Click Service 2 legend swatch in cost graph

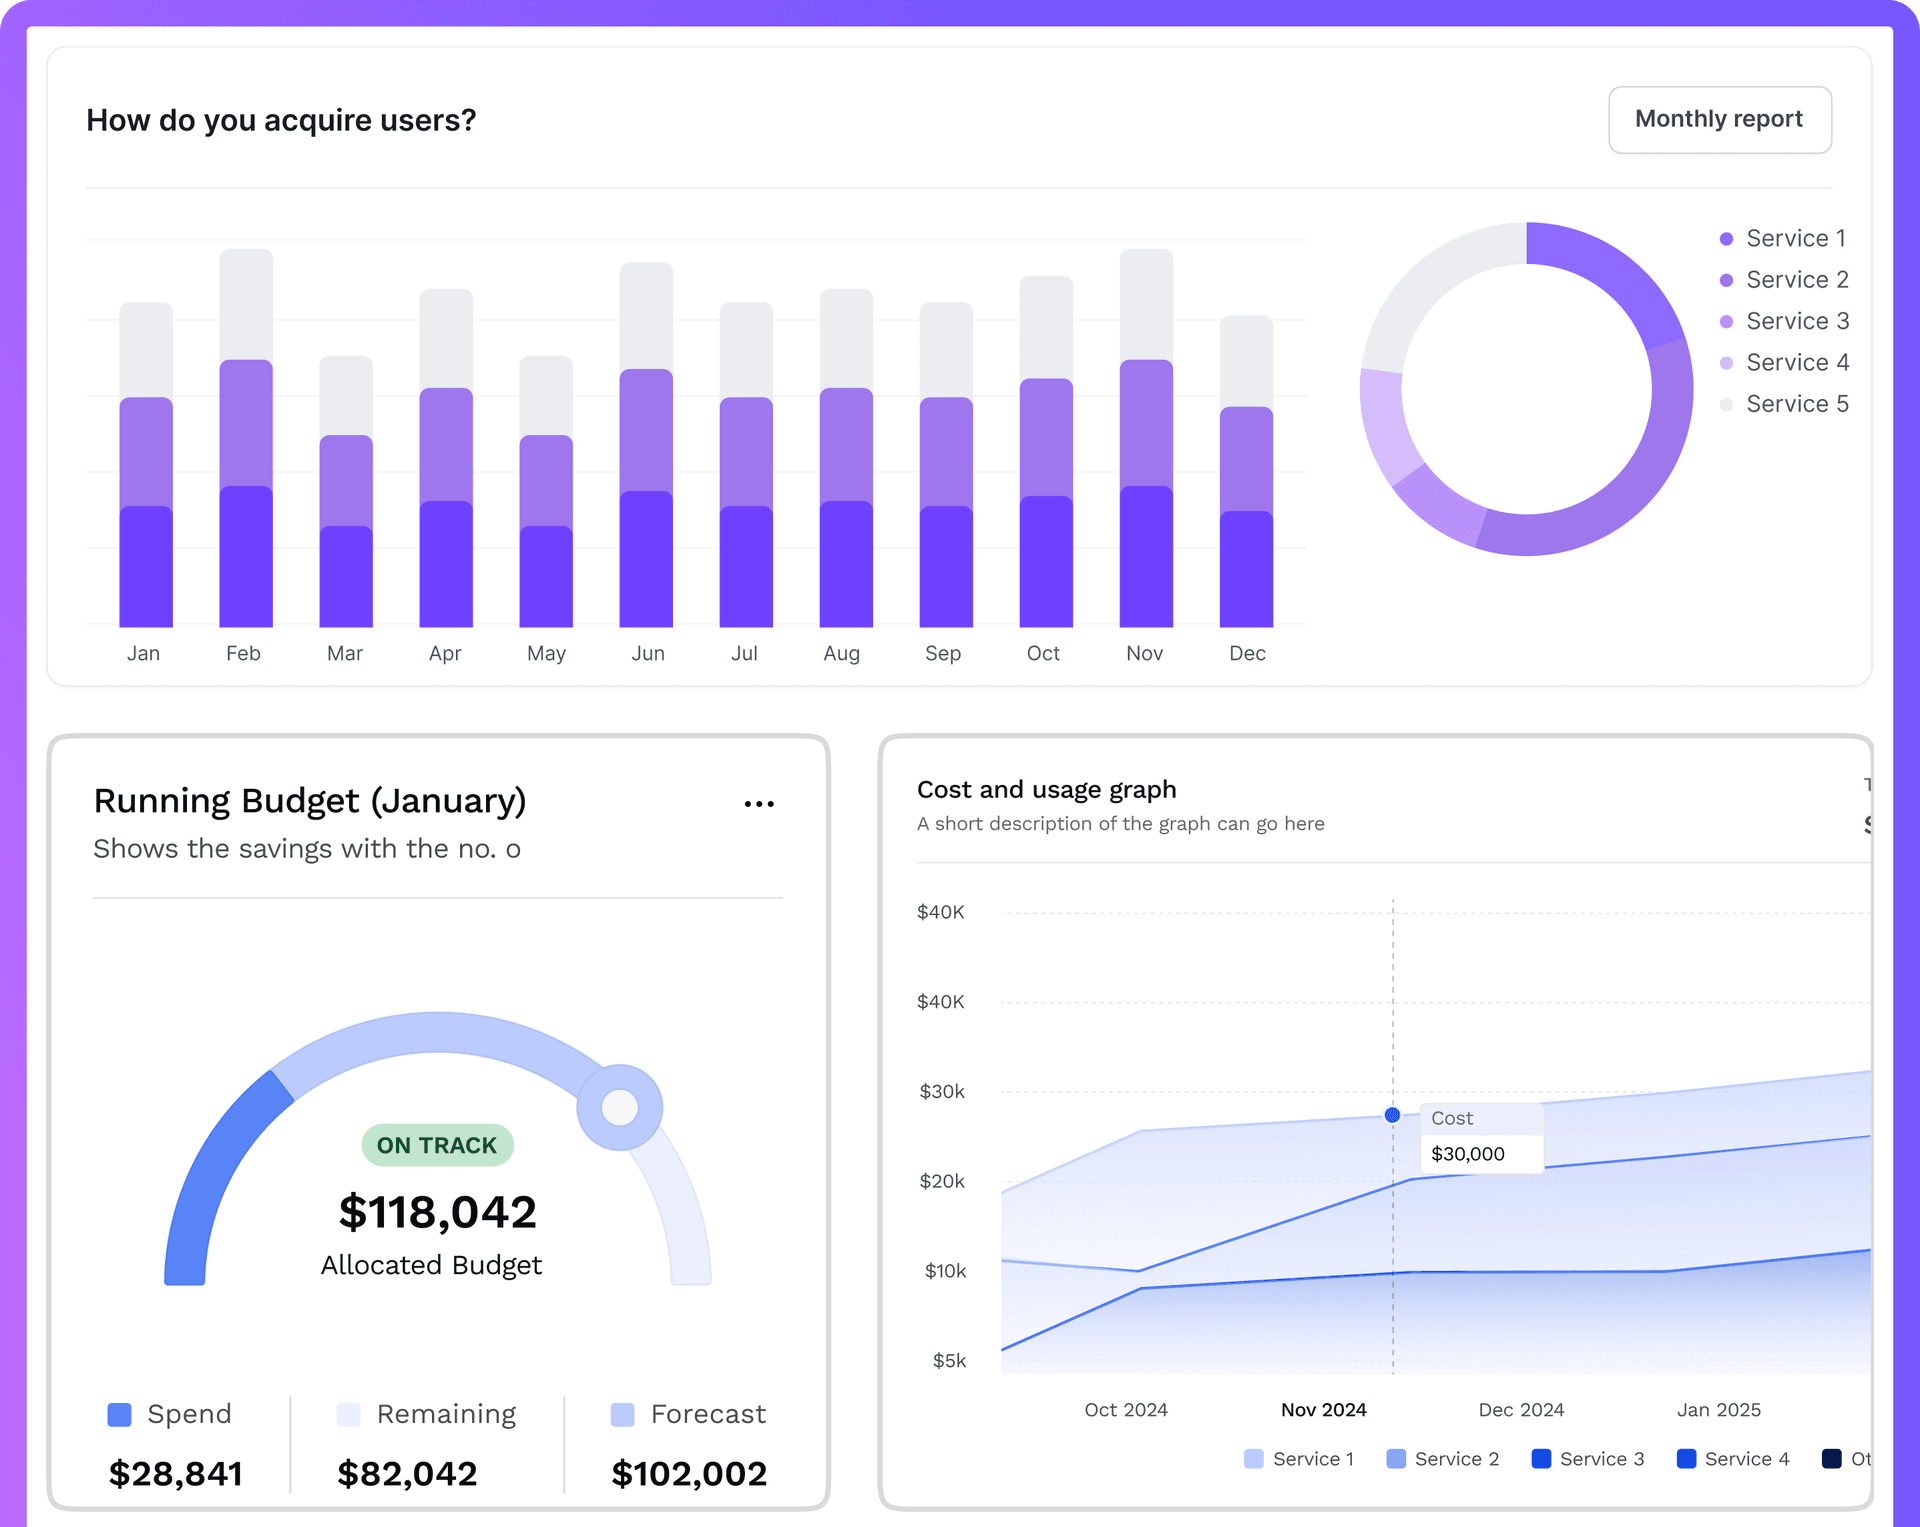coord(1396,1459)
